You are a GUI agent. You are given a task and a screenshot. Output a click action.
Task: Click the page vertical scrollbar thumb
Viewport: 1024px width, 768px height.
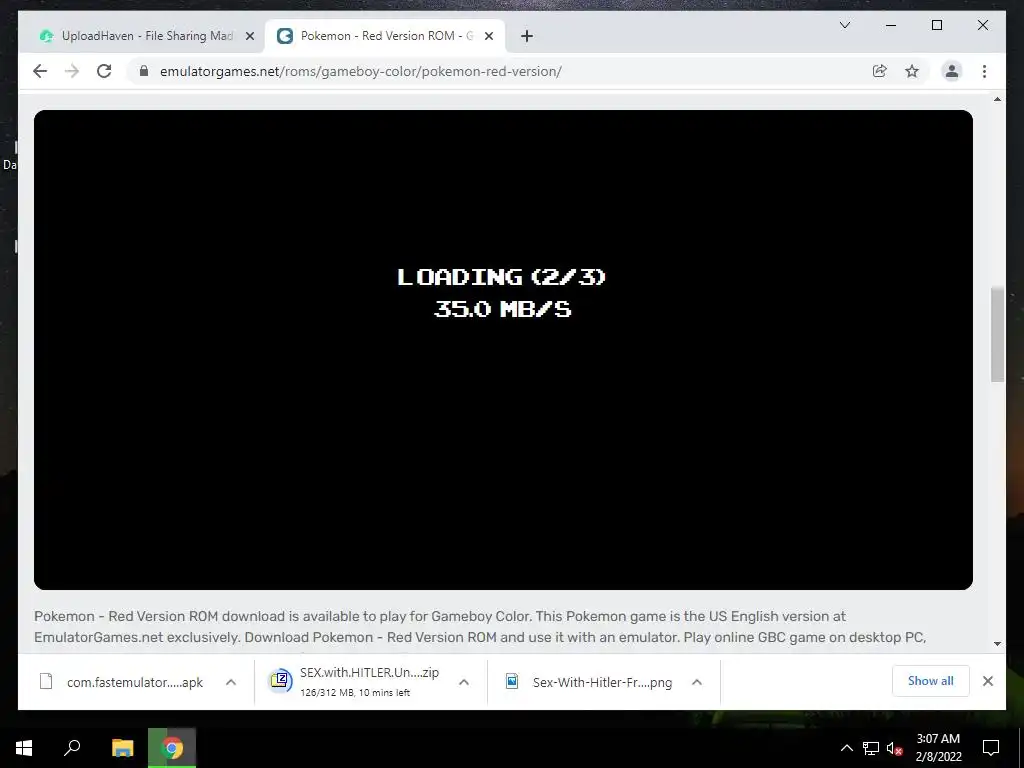[x=997, y=334]
